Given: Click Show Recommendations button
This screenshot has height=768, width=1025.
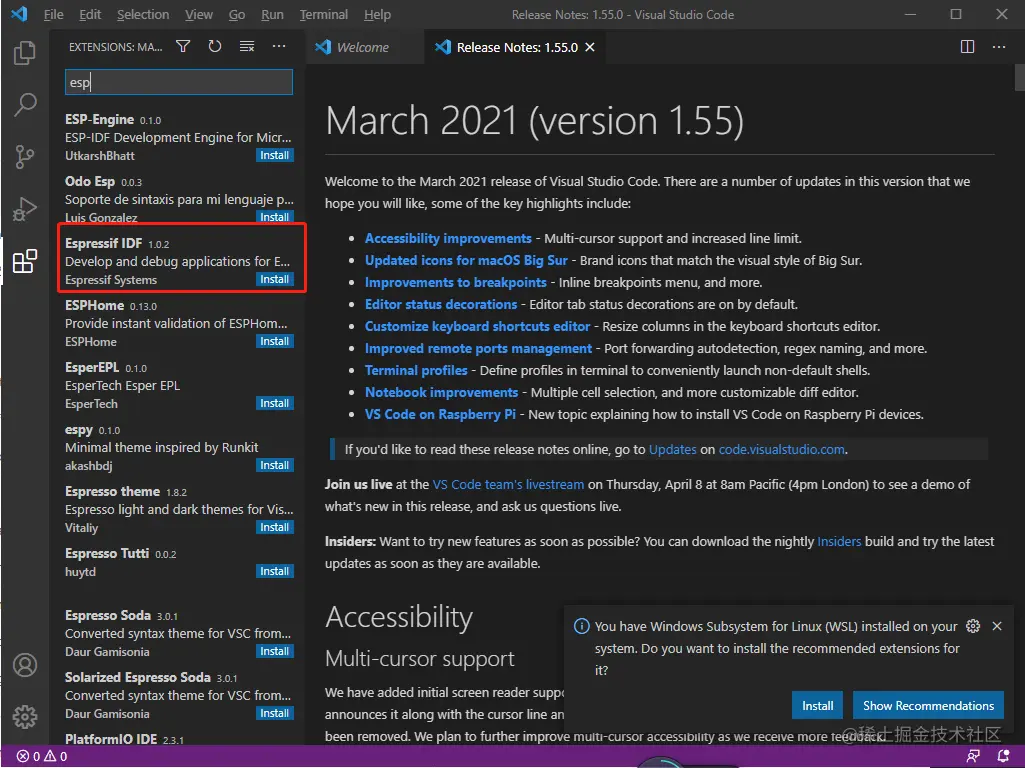Looking at the screenshot, I should [x=928, y=705].
